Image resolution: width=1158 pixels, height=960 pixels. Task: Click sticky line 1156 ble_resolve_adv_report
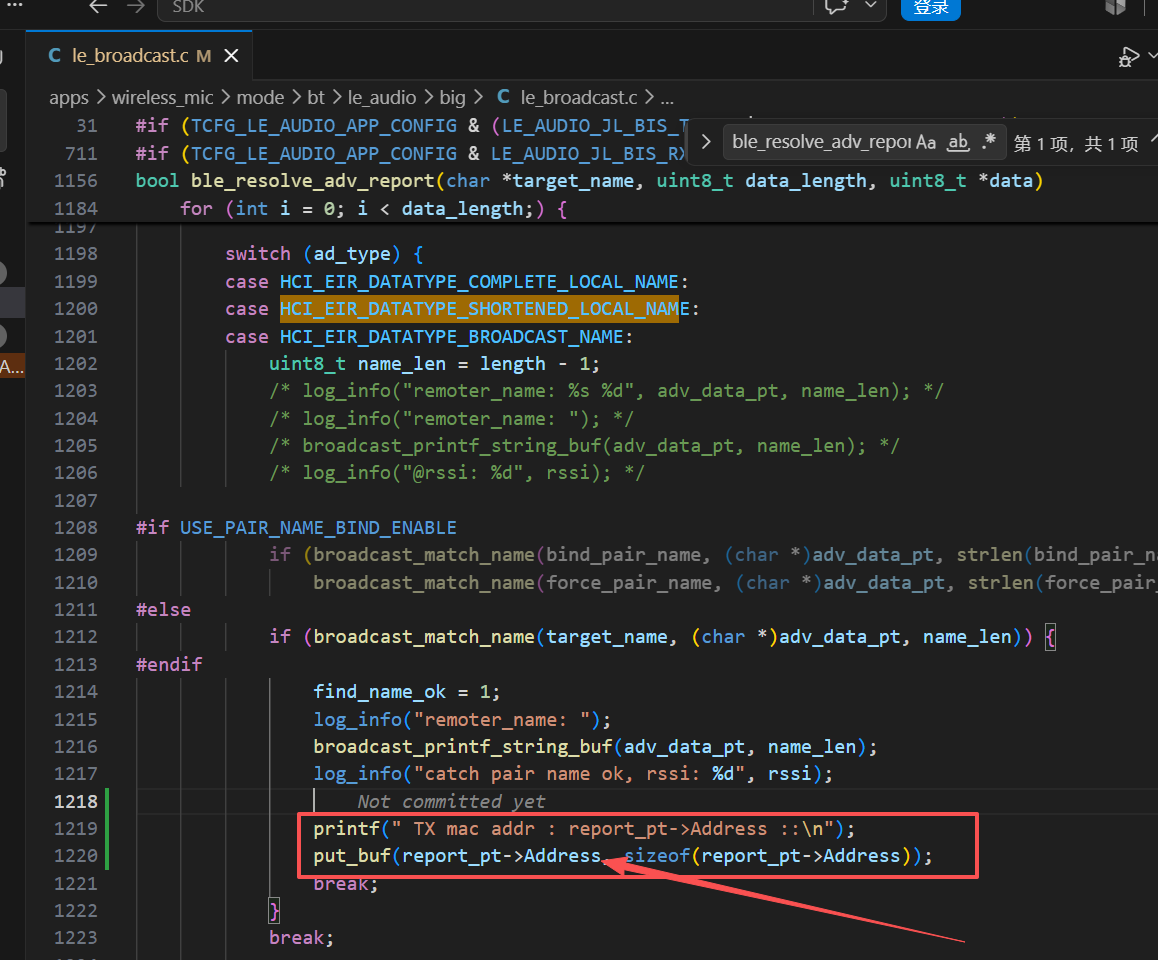click(x=589, y=181)
